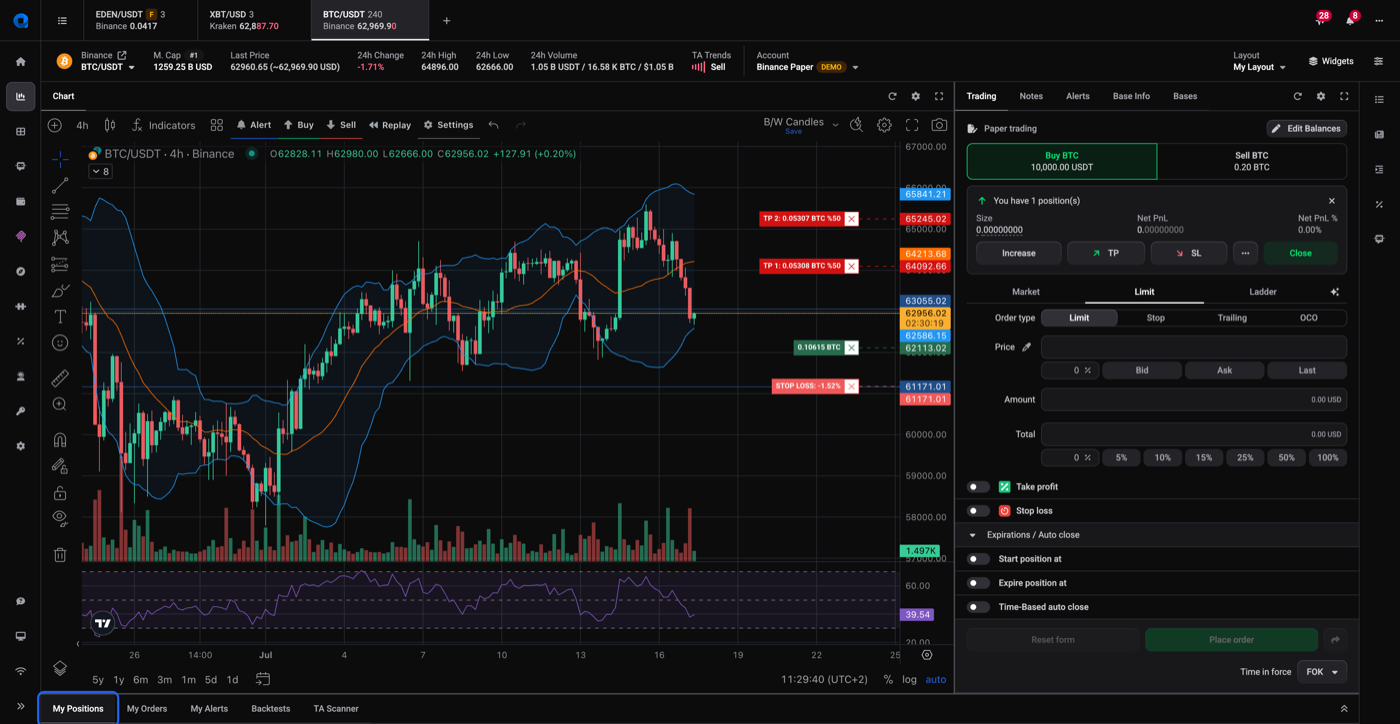Pick price from chart with pencil icon
This screenshot has width=1400, height=724.
(x=1026, y=347)
